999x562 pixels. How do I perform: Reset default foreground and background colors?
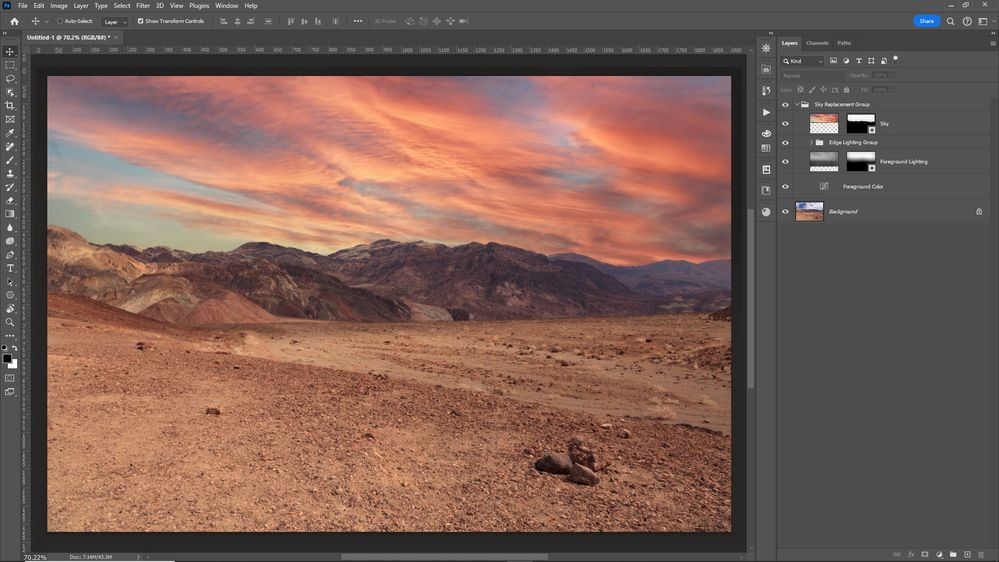click(x=4, y=349)
